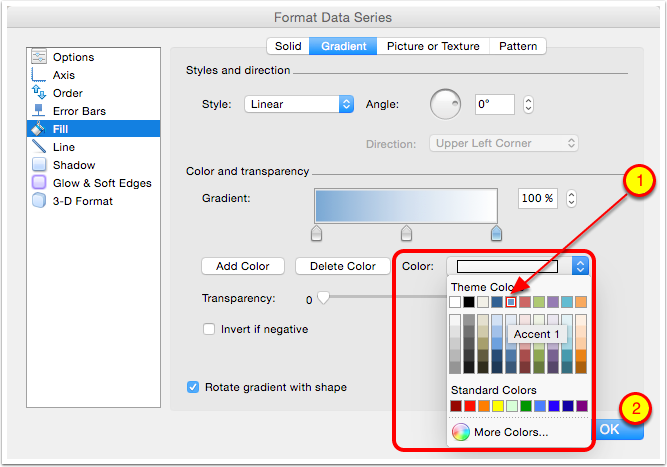Uncheck Rotate gradient with shape

pyautogui.click(x=193, y=387)
